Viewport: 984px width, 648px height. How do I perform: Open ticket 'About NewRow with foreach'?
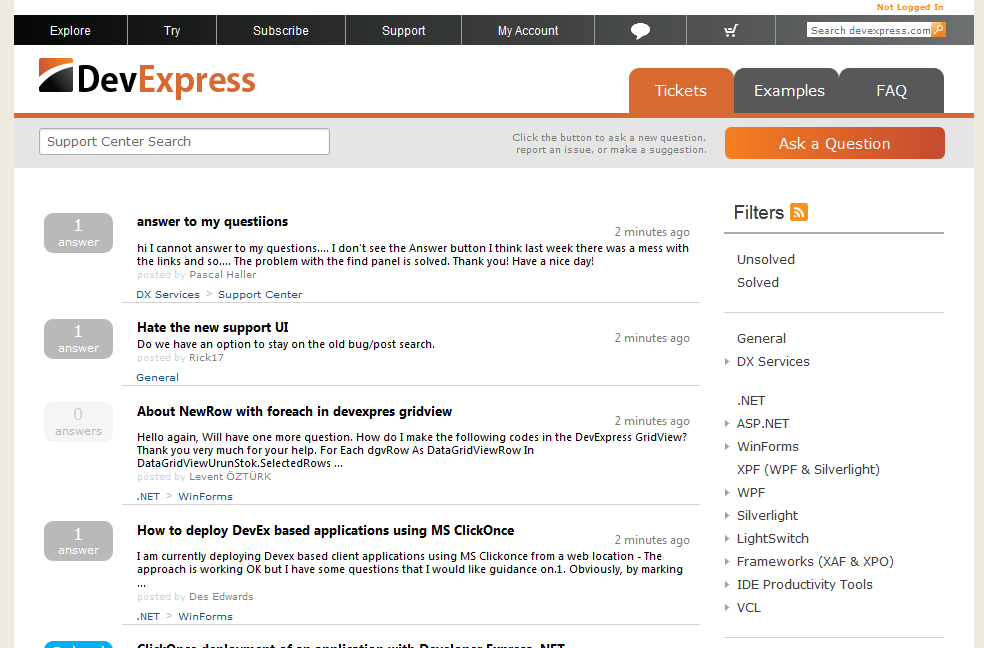(x=294, y=412)
